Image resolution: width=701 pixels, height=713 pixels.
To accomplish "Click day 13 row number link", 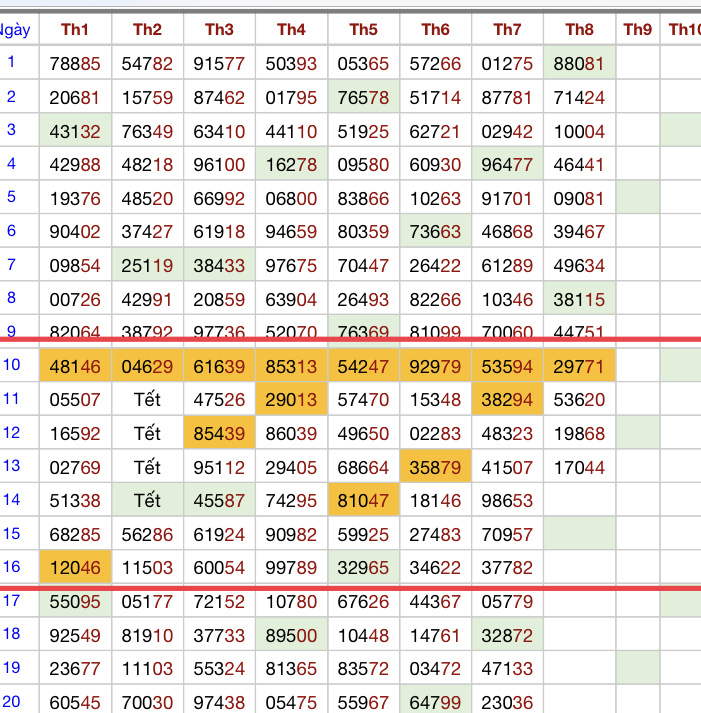I will (x=12, y=466).
